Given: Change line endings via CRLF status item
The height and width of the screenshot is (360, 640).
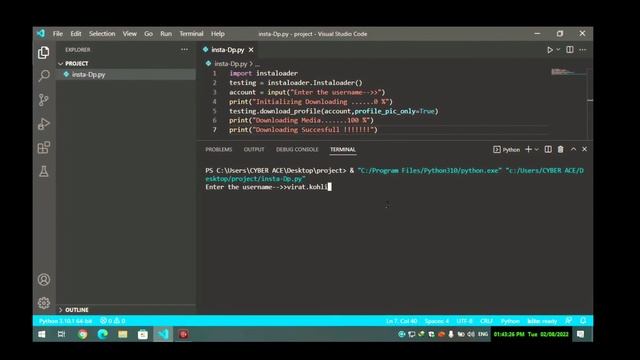Looking at the screenshot, I should 486,321.
